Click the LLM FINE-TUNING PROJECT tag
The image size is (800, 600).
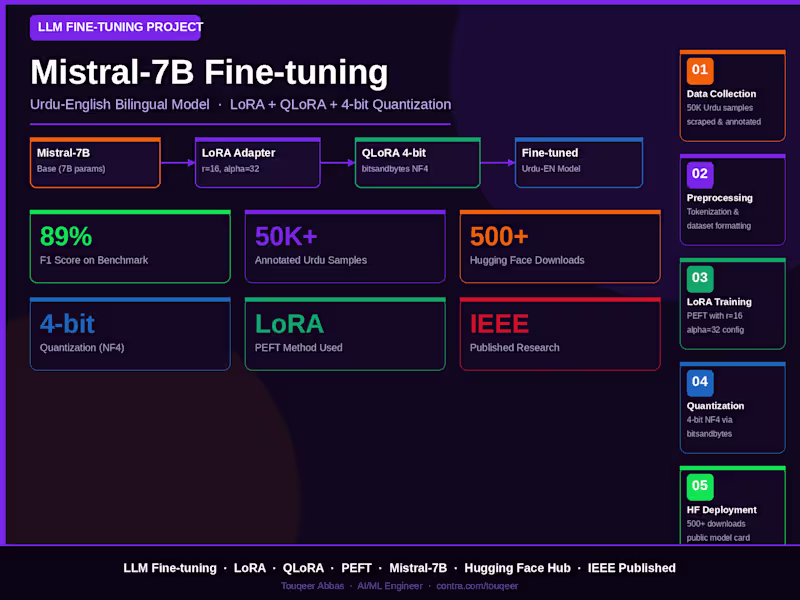pos(115,28)
